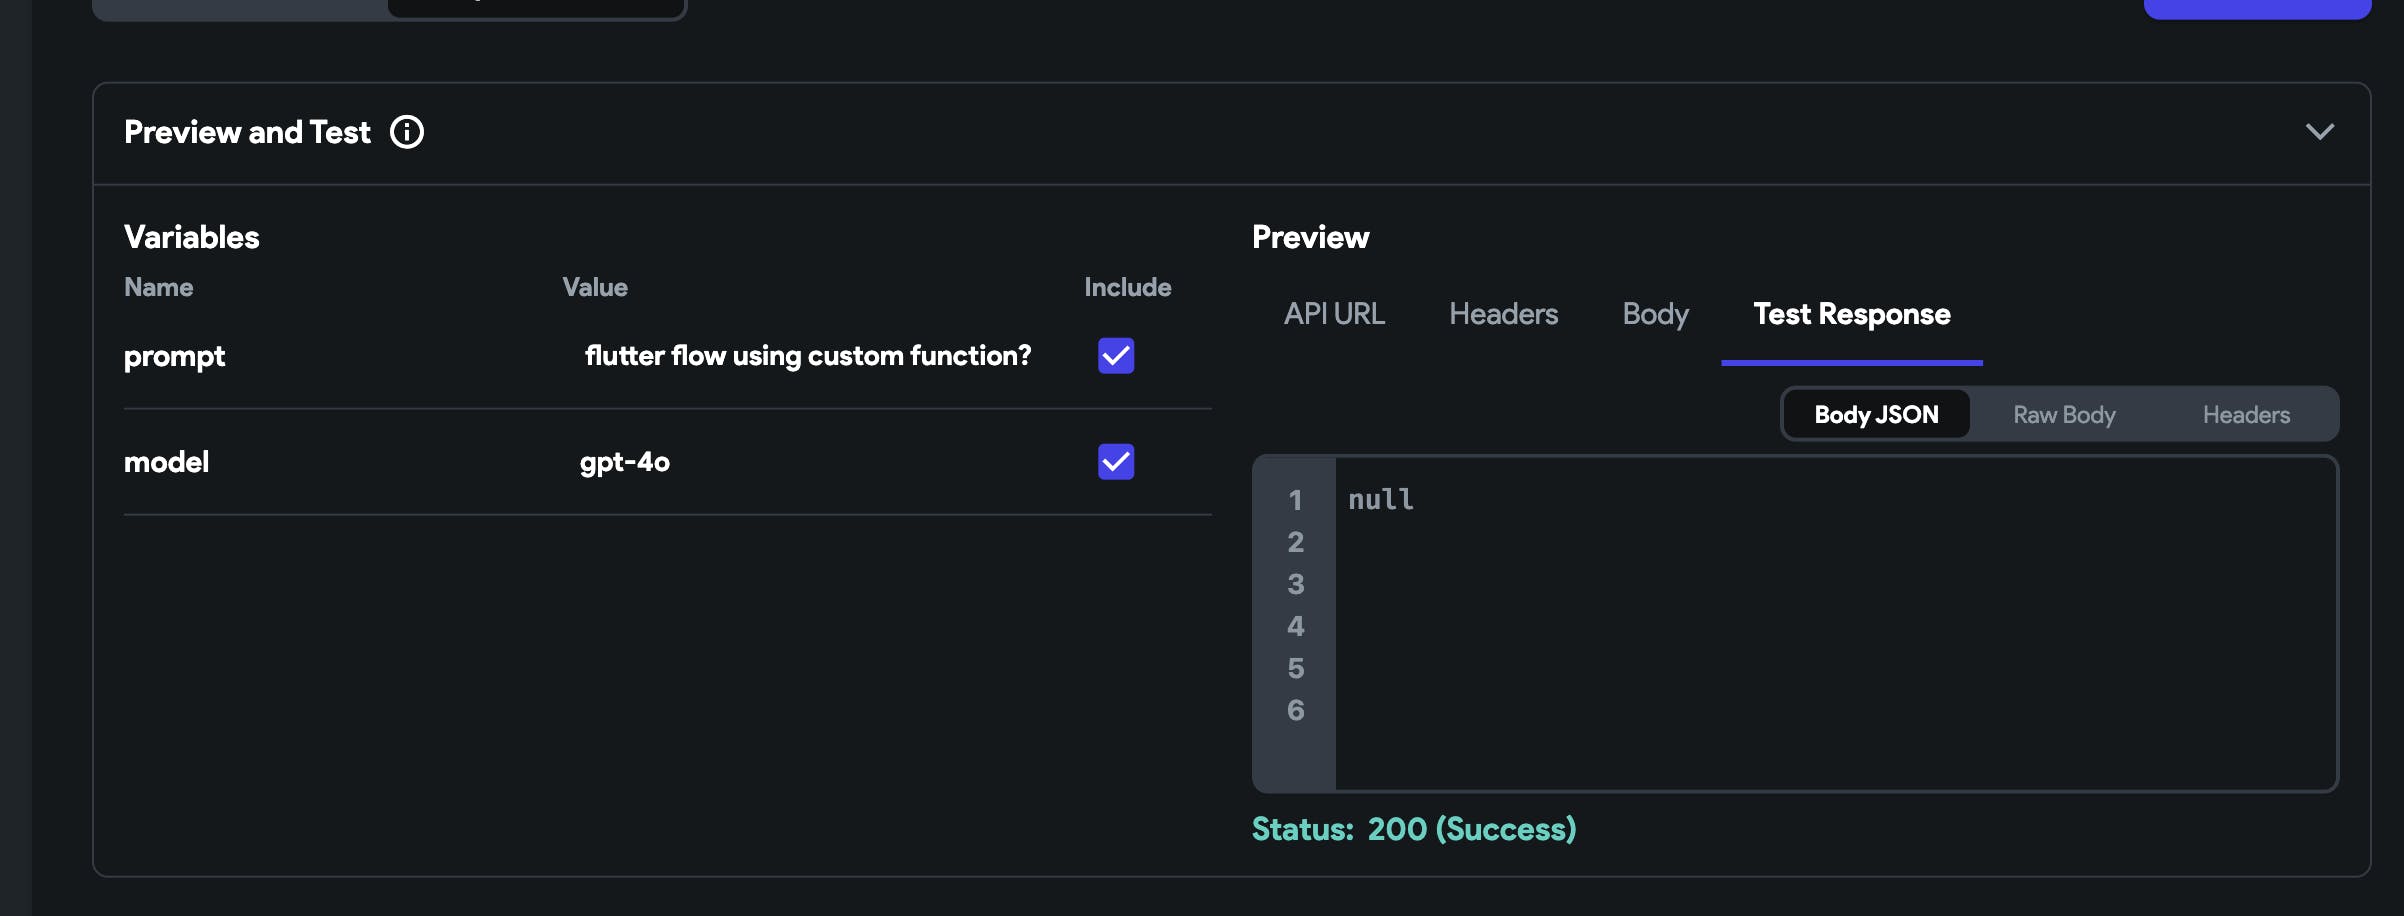Click the Include column header
This screenshot has height=916, width=2404.
[x=1127, y=287]
